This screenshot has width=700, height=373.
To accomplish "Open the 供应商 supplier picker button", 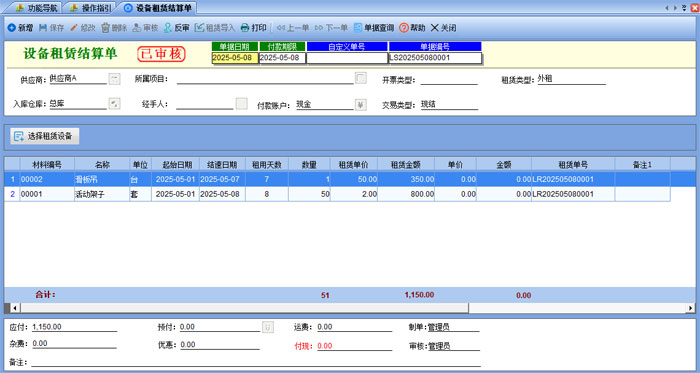I will pyautogui.click(x=114, y=79).
